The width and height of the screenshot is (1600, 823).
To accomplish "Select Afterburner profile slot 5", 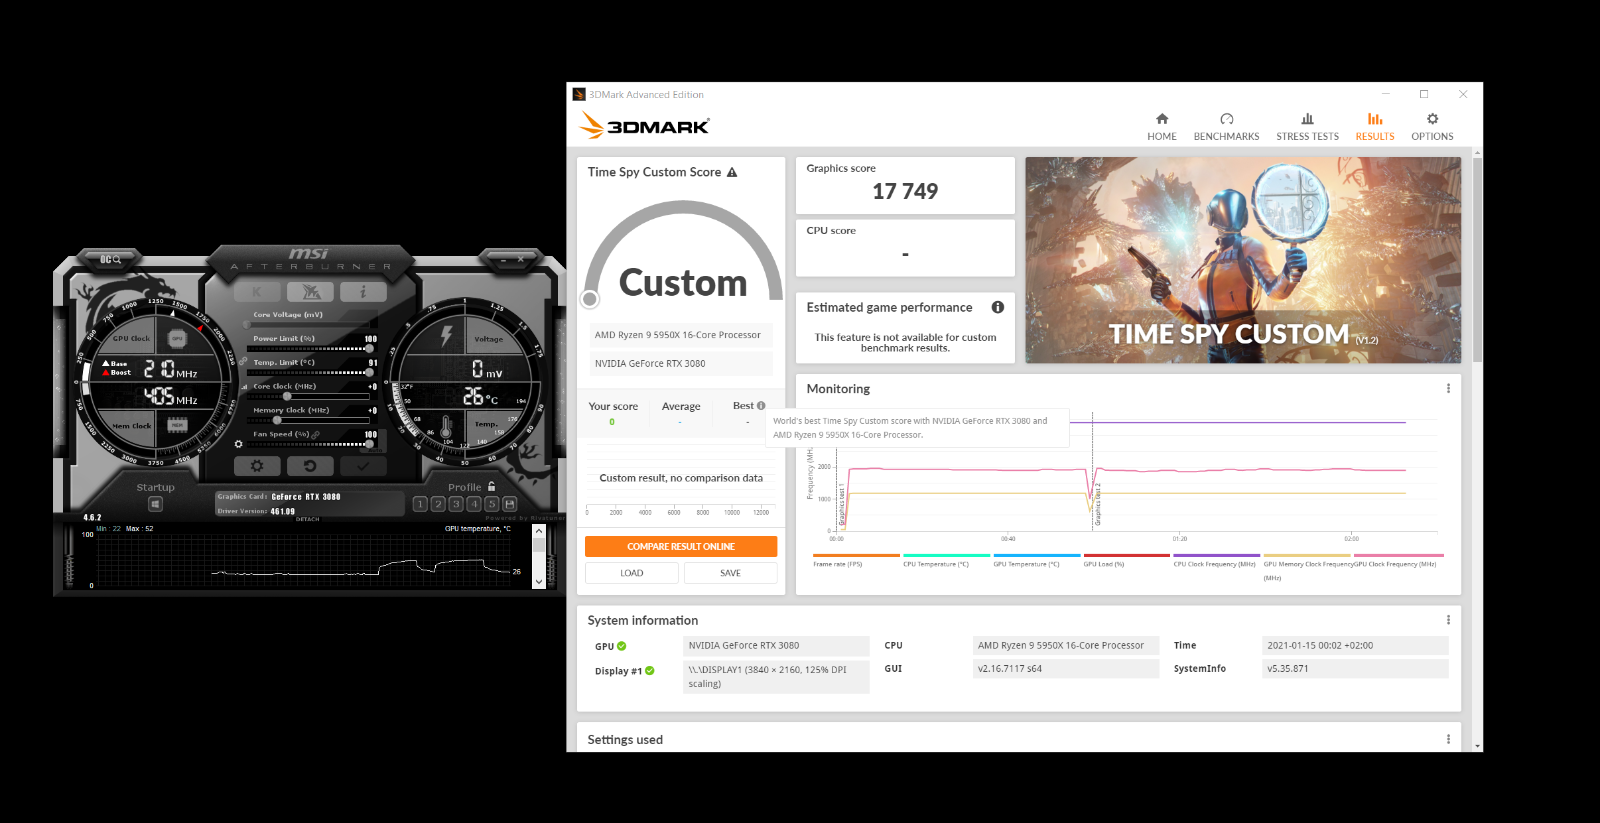I will click(492, 504).
